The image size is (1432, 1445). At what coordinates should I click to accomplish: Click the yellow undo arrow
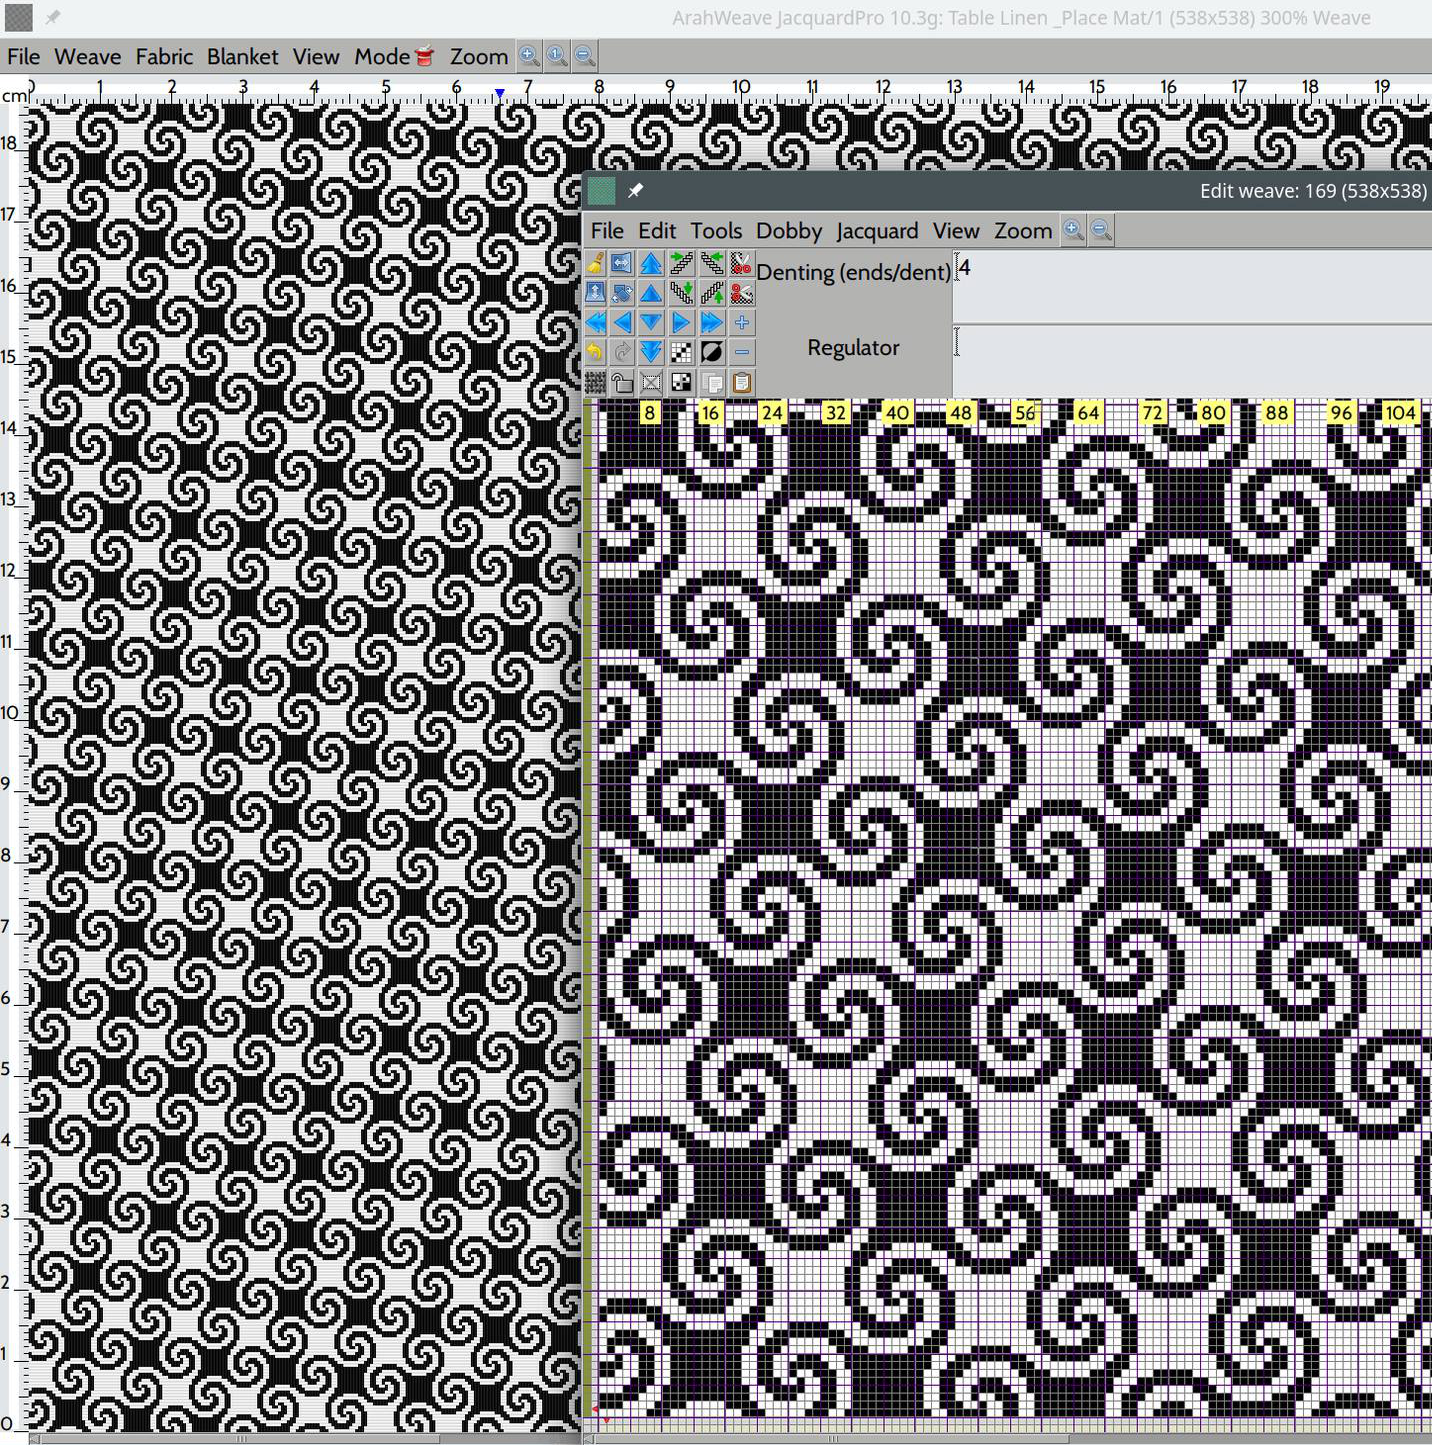pos(595,352)
